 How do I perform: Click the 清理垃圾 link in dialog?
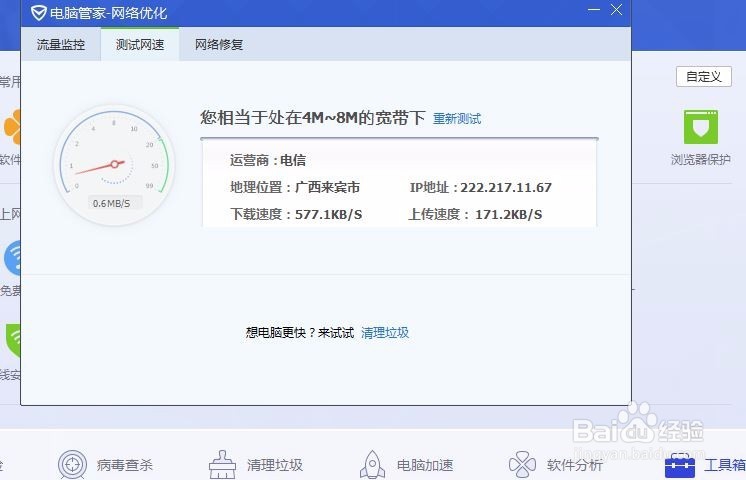[385, 333]
